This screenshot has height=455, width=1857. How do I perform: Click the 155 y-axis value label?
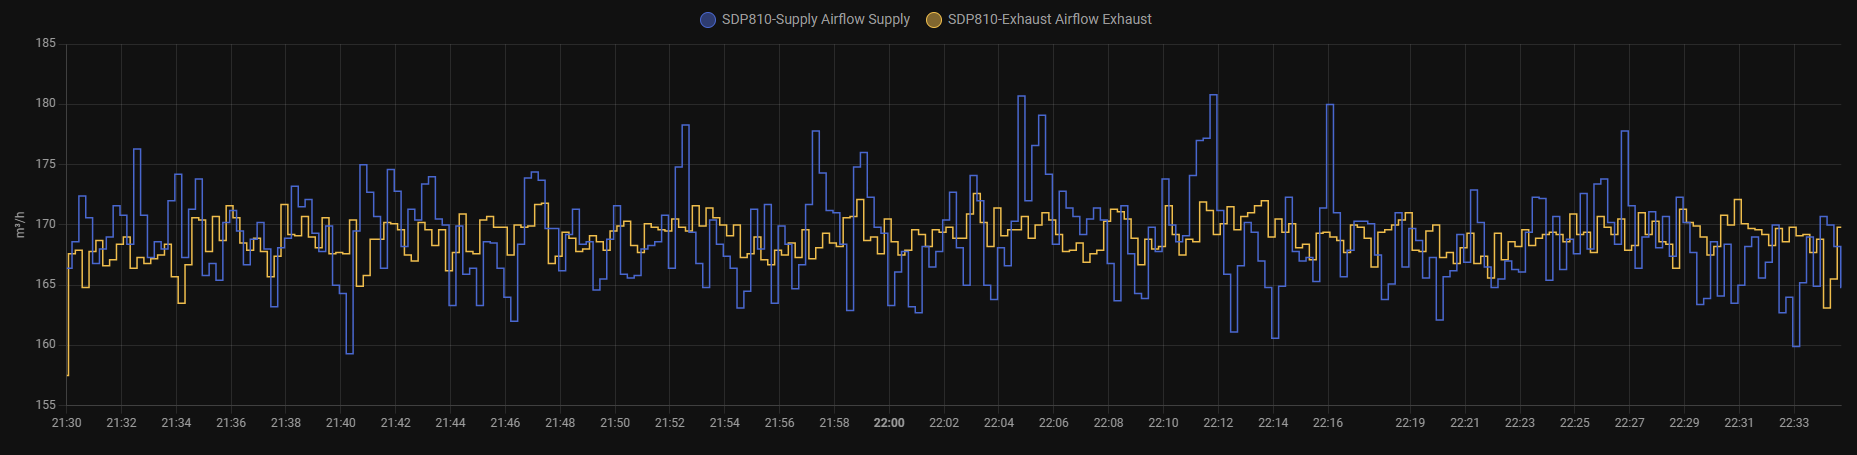point(46,405)
